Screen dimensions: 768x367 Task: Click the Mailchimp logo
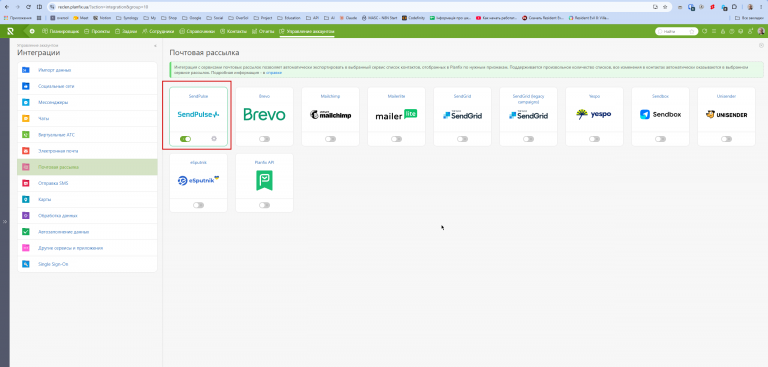click(331, 115)
